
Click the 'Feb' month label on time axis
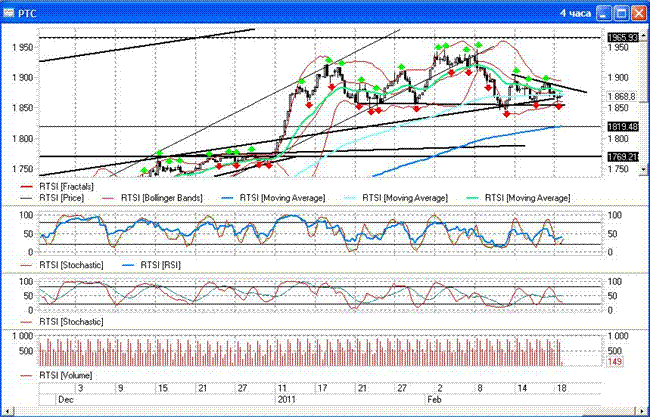tap(434, 400)
